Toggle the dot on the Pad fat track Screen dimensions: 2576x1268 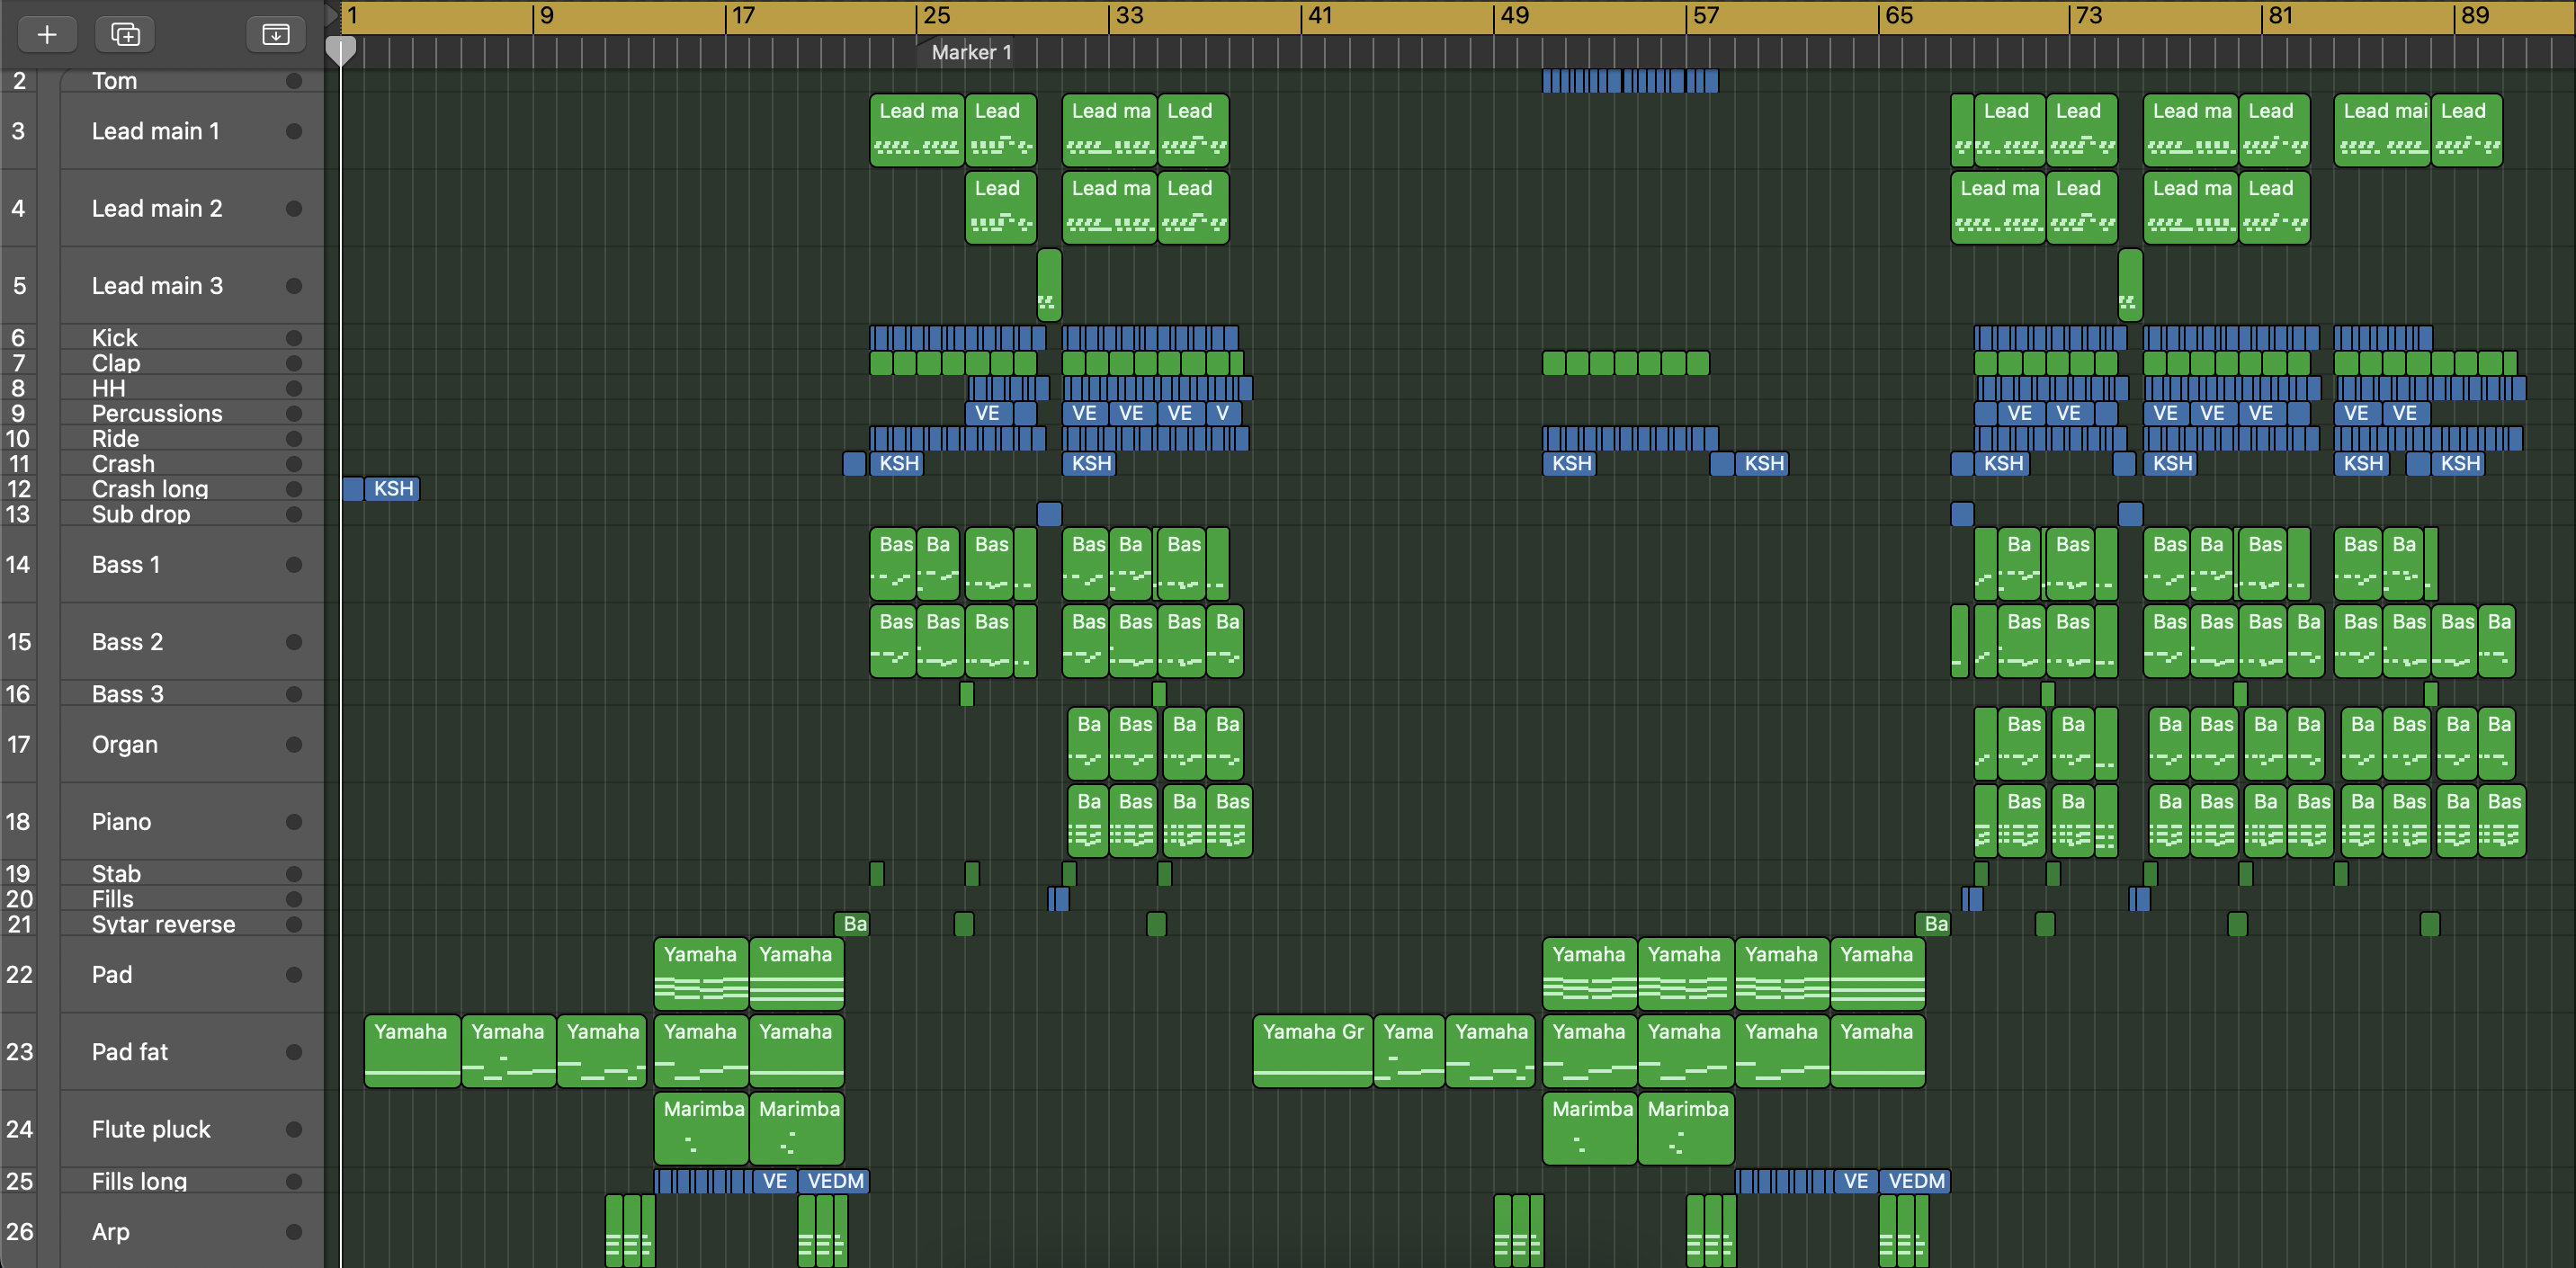click(x=294, y=1052)
